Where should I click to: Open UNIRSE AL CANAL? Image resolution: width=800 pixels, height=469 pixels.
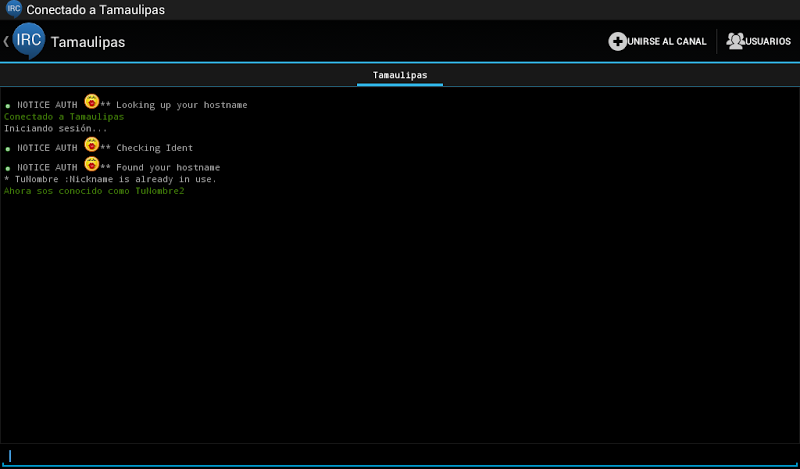coord(658,41)
